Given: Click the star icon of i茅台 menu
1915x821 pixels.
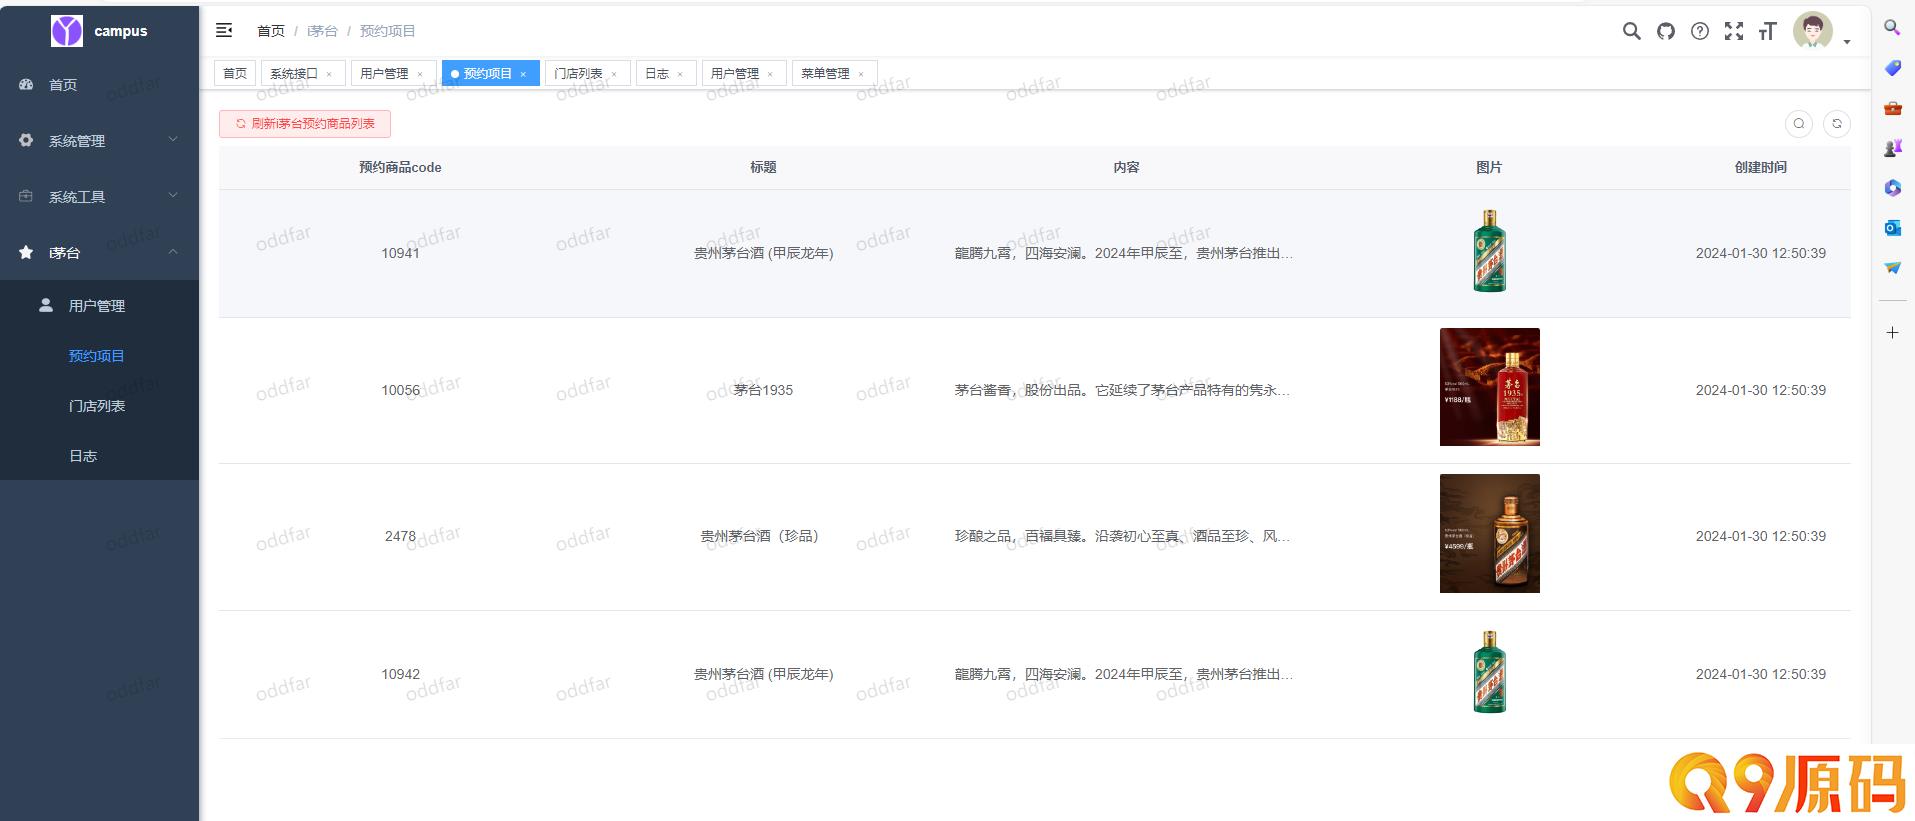Looking at the screenshot, I should [x=27, y=253].
